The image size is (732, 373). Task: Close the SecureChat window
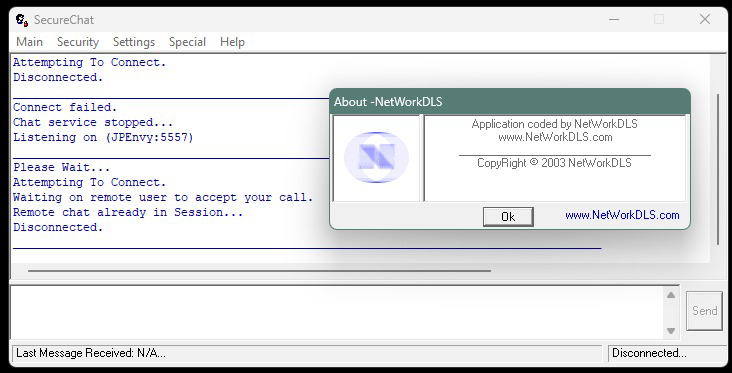click(x=704, y=20)
